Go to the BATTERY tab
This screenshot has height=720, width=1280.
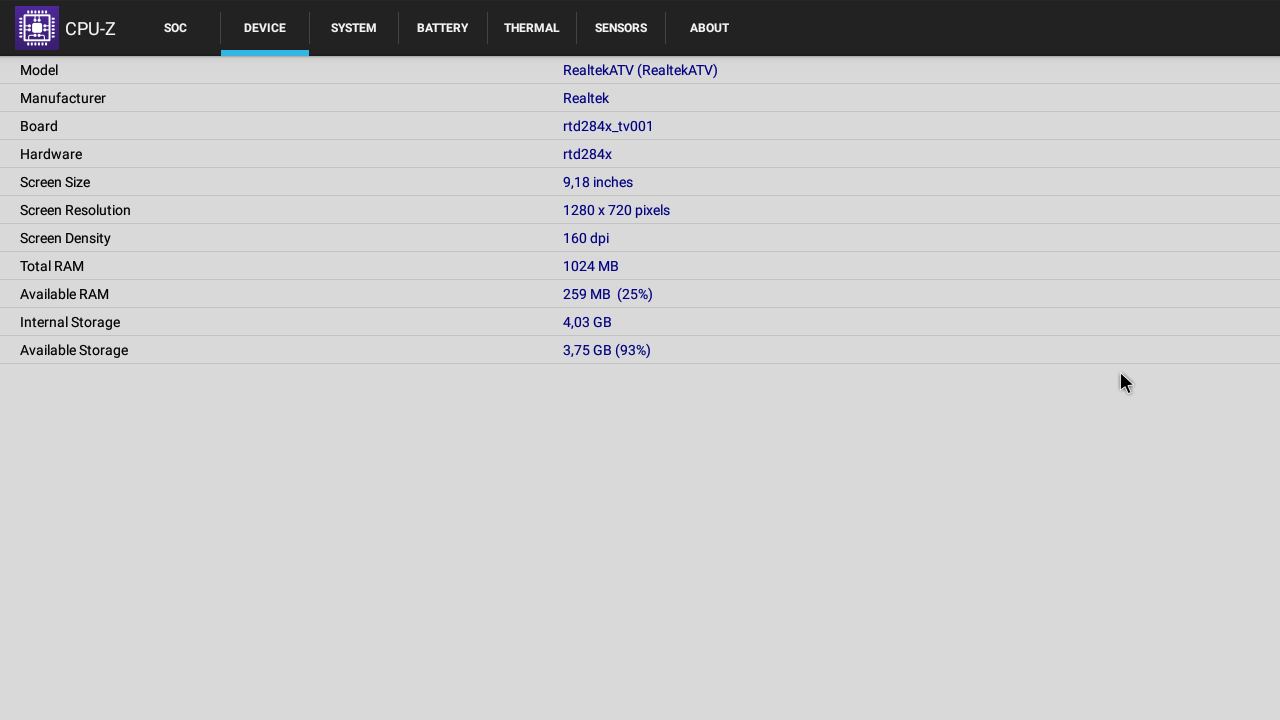click(x=443, y=28)
